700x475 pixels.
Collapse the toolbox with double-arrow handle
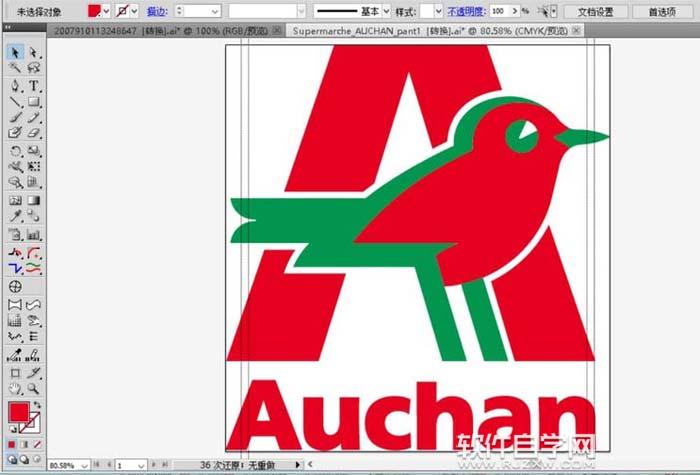(x=7, y=28)
